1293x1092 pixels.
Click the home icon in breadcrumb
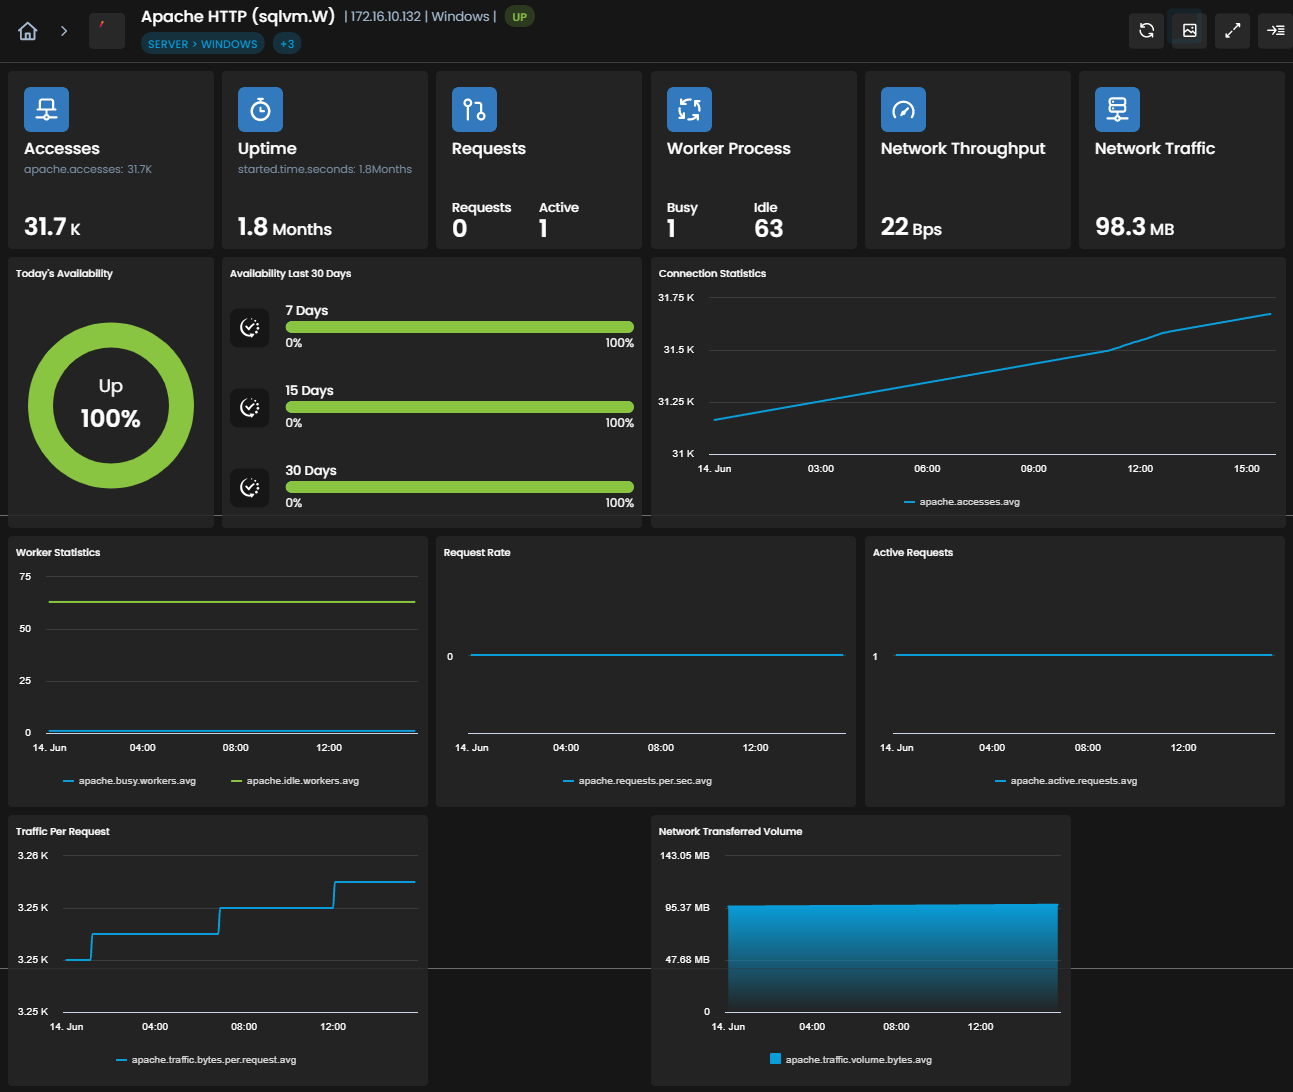(28, 31)
